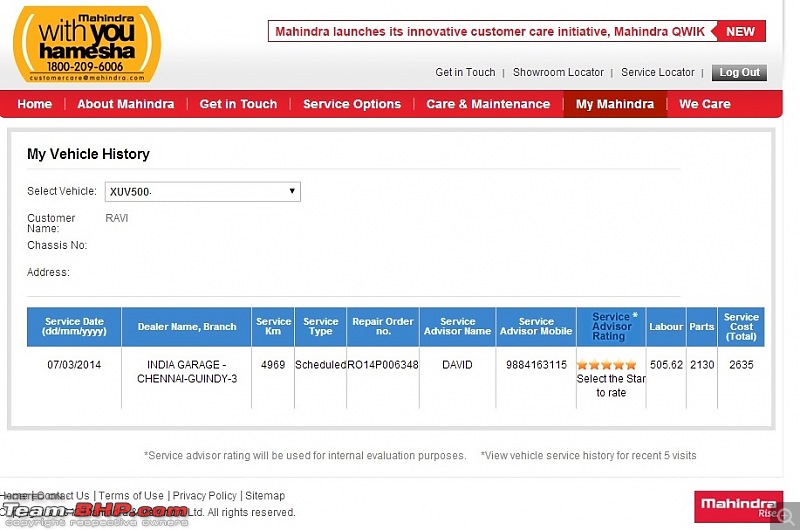Click the Scheduled service type cell
This screenshot has height=530, width=800.
tap(320, 365)
